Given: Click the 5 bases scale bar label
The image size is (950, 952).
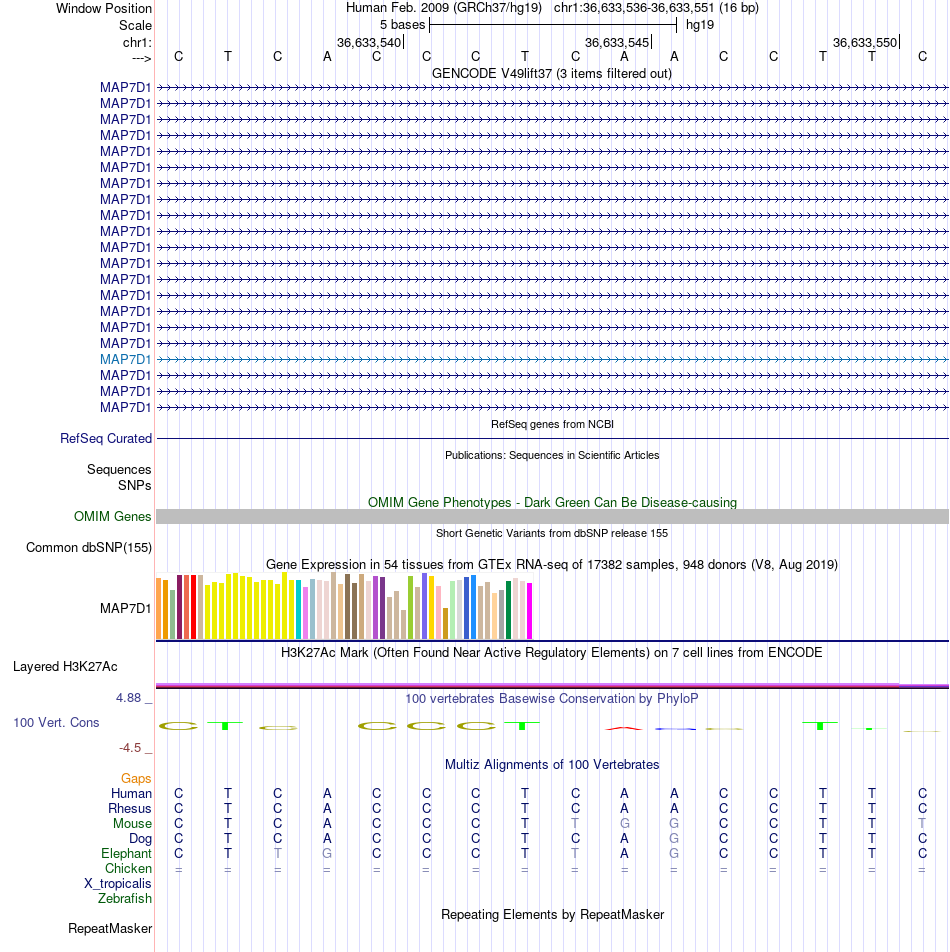Looking at the screenshot, I should tap(402, 25).
